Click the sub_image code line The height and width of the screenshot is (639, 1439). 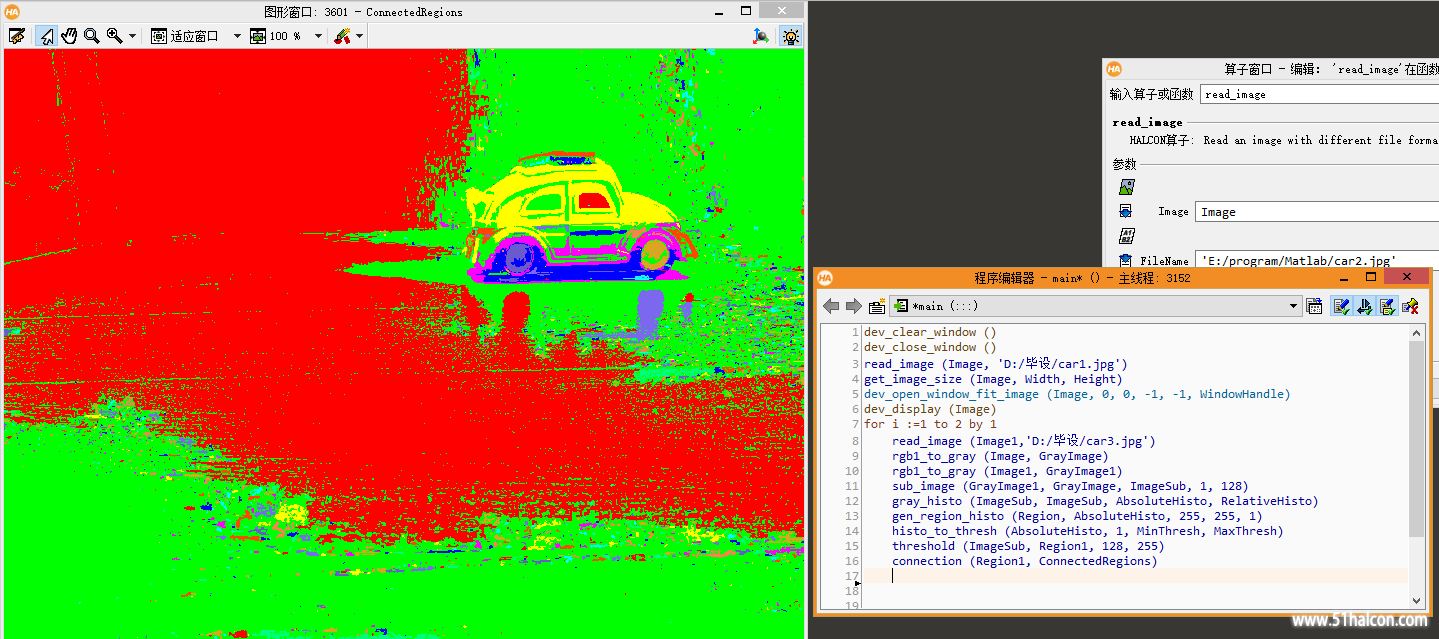1070,486
